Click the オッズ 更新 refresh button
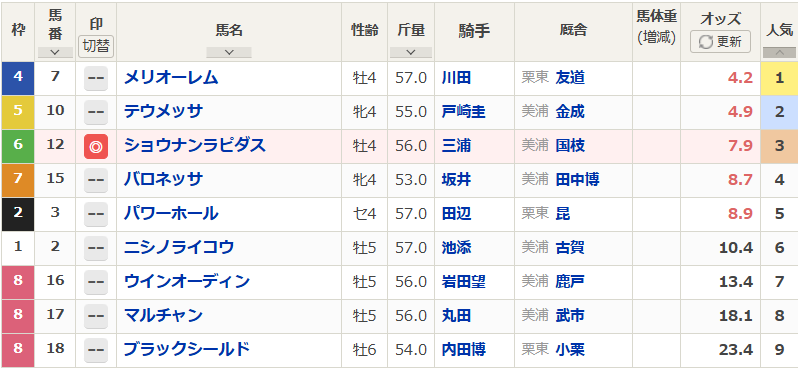Viewport: 798px width, 368px height. 720,42
